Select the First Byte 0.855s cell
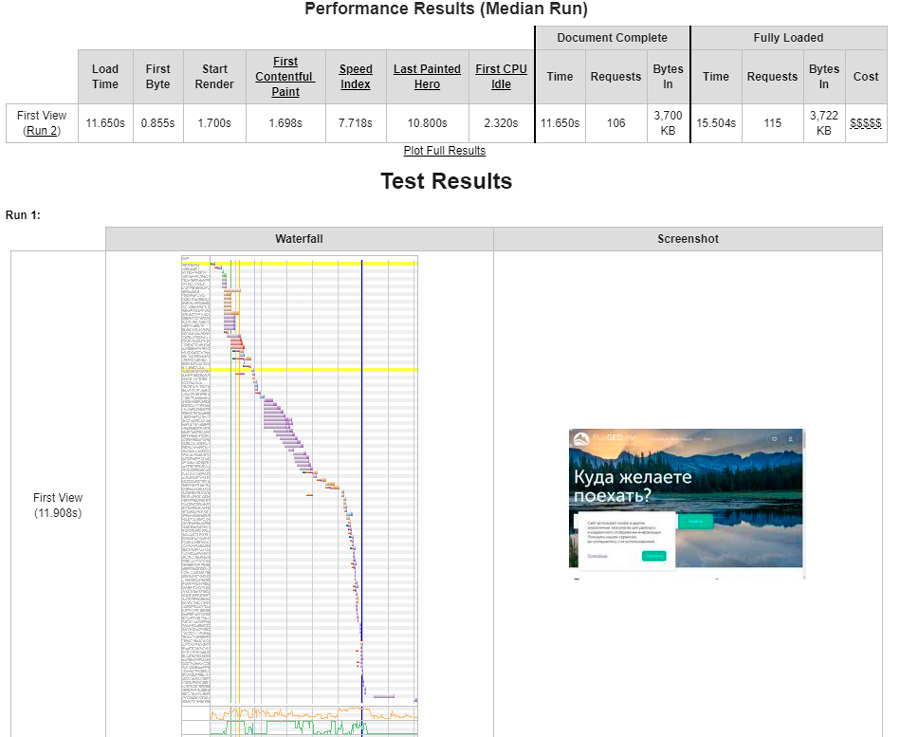900x737 pixels. click(157, 123)
